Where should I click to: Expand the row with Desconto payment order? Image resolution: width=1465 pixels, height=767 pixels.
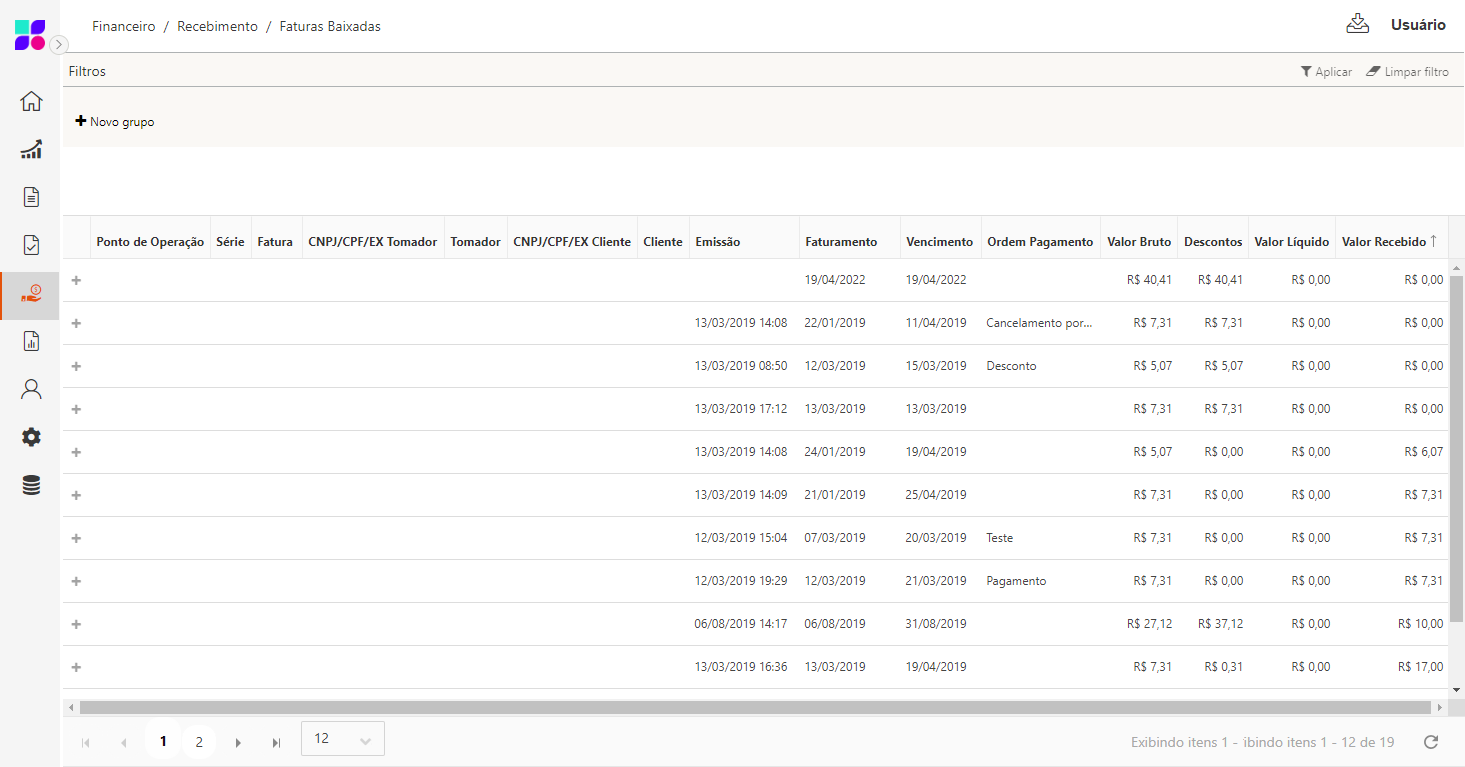coord(76,366)
